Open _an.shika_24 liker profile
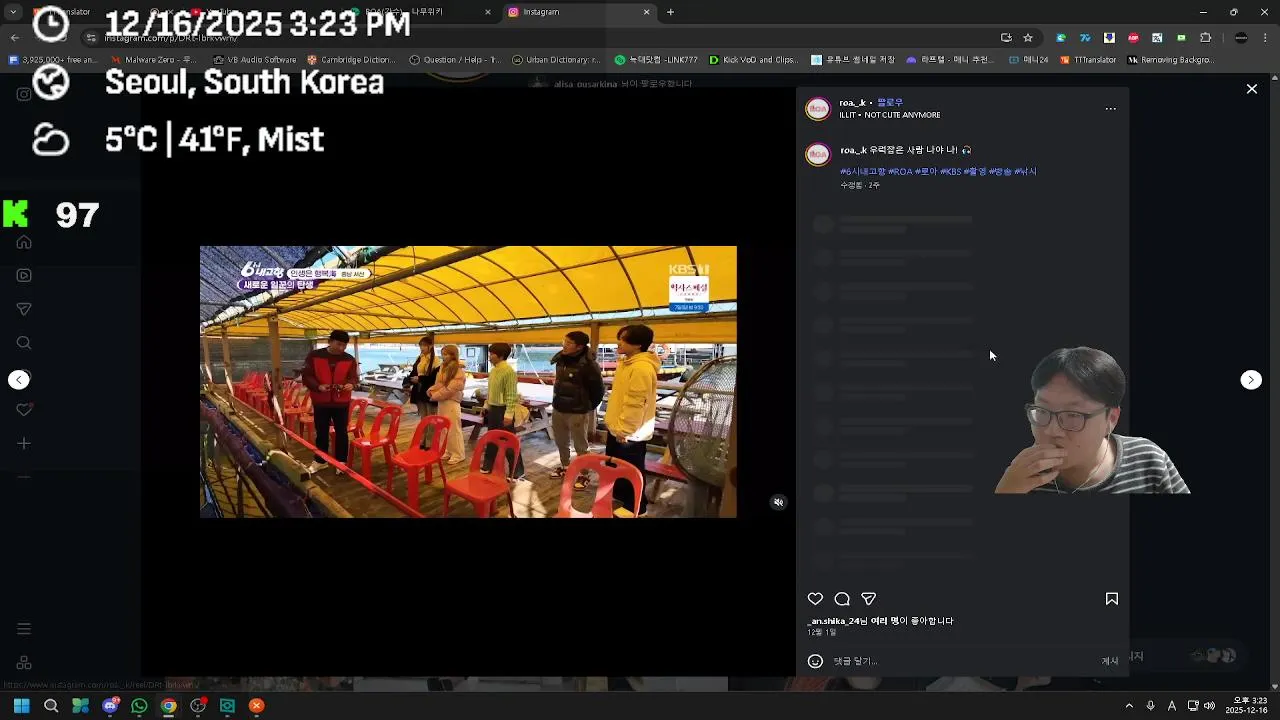1280x720 pixels. coord(838,621)
